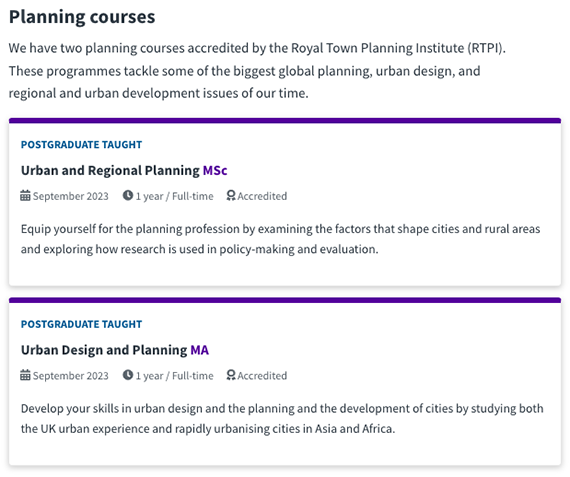570x477 pixels.
Task: Click 1 year / Full-time in MSc card
Action: [x=174, y=196]
